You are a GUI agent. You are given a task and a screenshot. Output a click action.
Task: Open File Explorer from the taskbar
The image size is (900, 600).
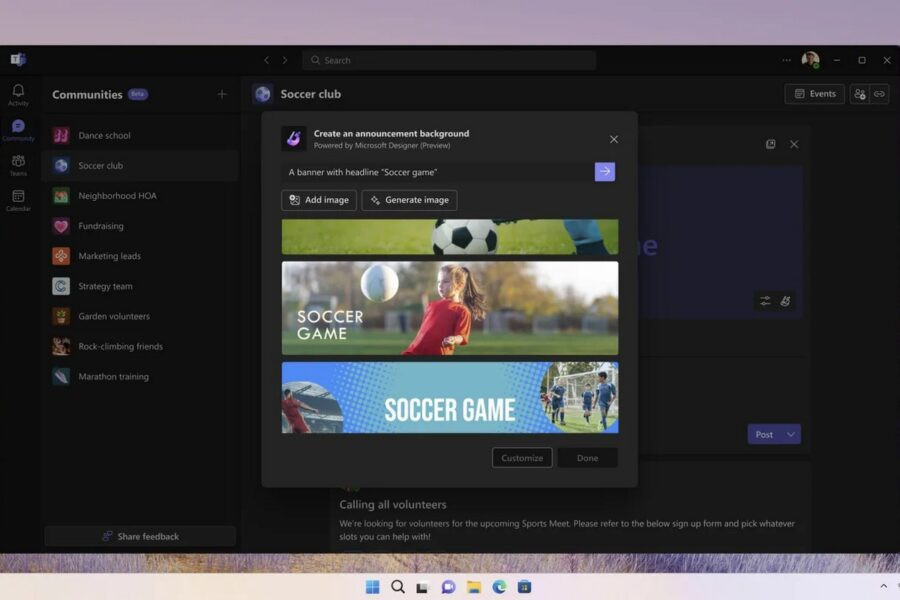[x=474, y=587]
